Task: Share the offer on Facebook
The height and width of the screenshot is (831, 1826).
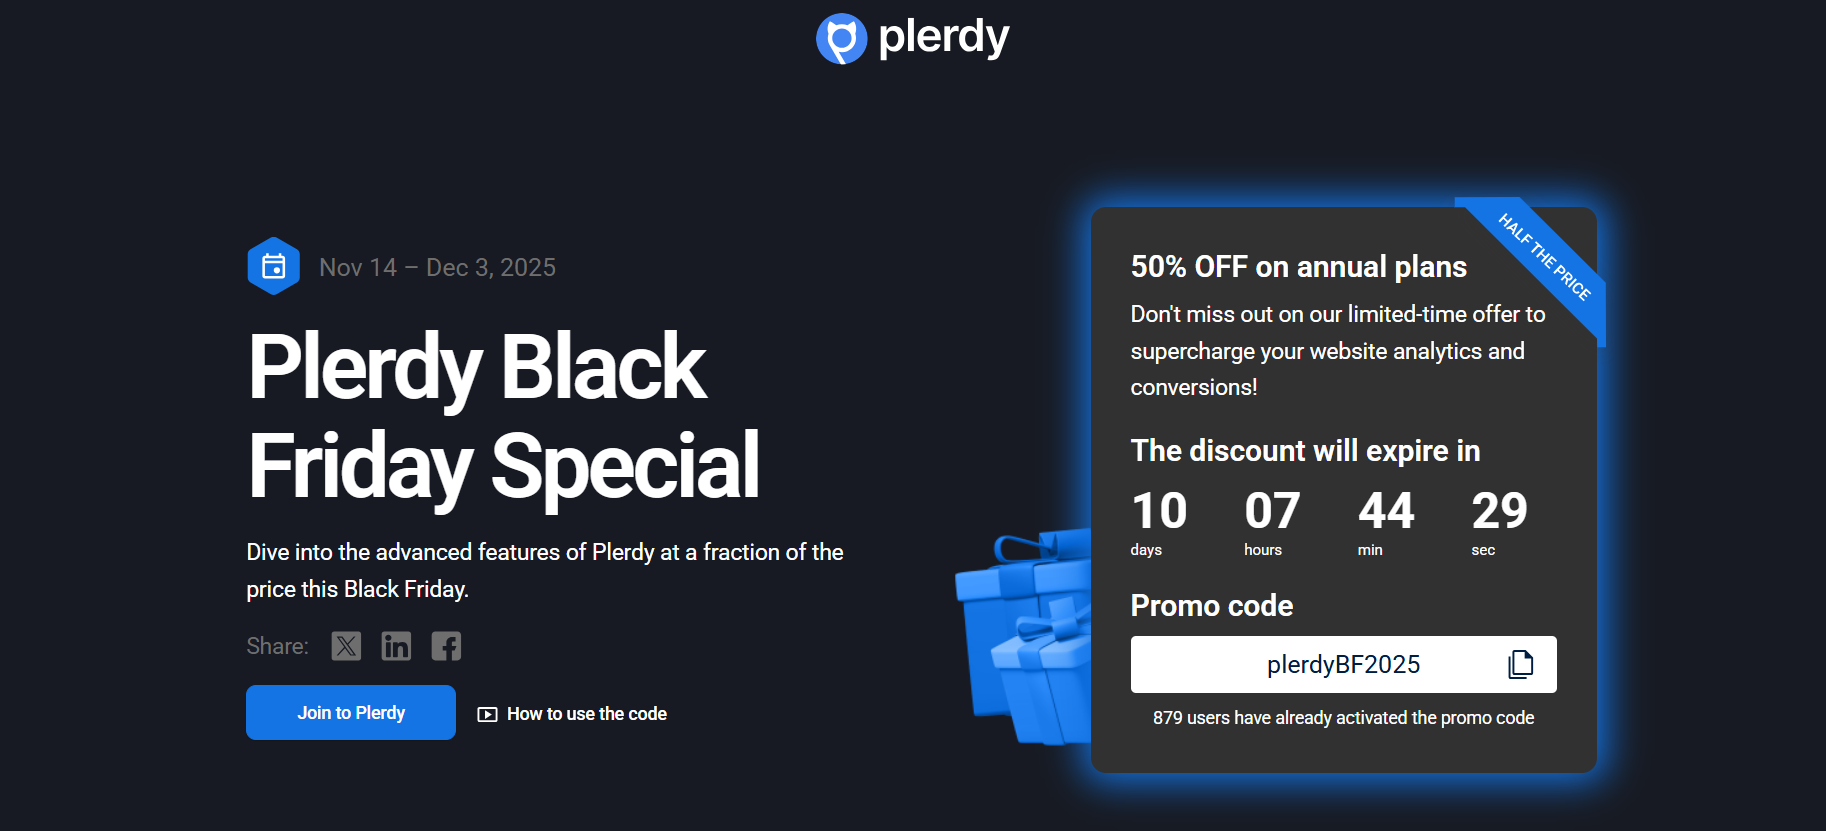Action: coord(446,646)
